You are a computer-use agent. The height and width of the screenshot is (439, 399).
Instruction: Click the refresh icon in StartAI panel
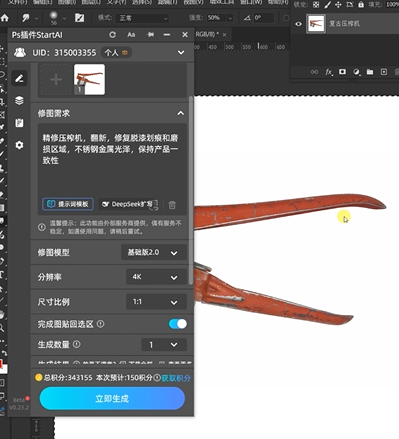[x=112, y=35]
